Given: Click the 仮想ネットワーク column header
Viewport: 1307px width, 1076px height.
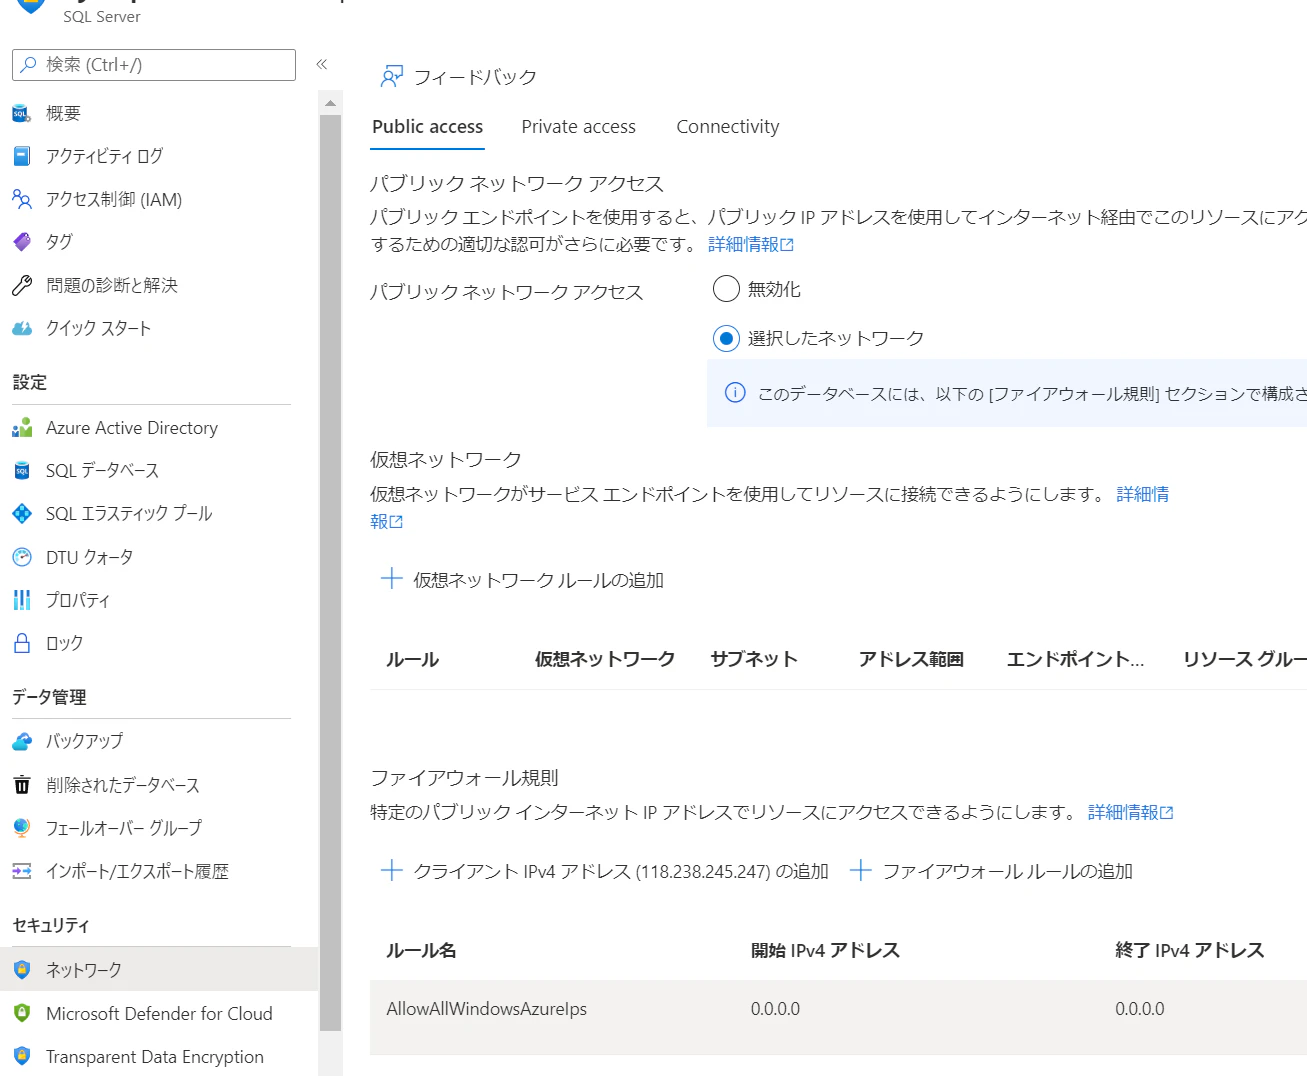Looking at the screenshot, I should 605,659.
